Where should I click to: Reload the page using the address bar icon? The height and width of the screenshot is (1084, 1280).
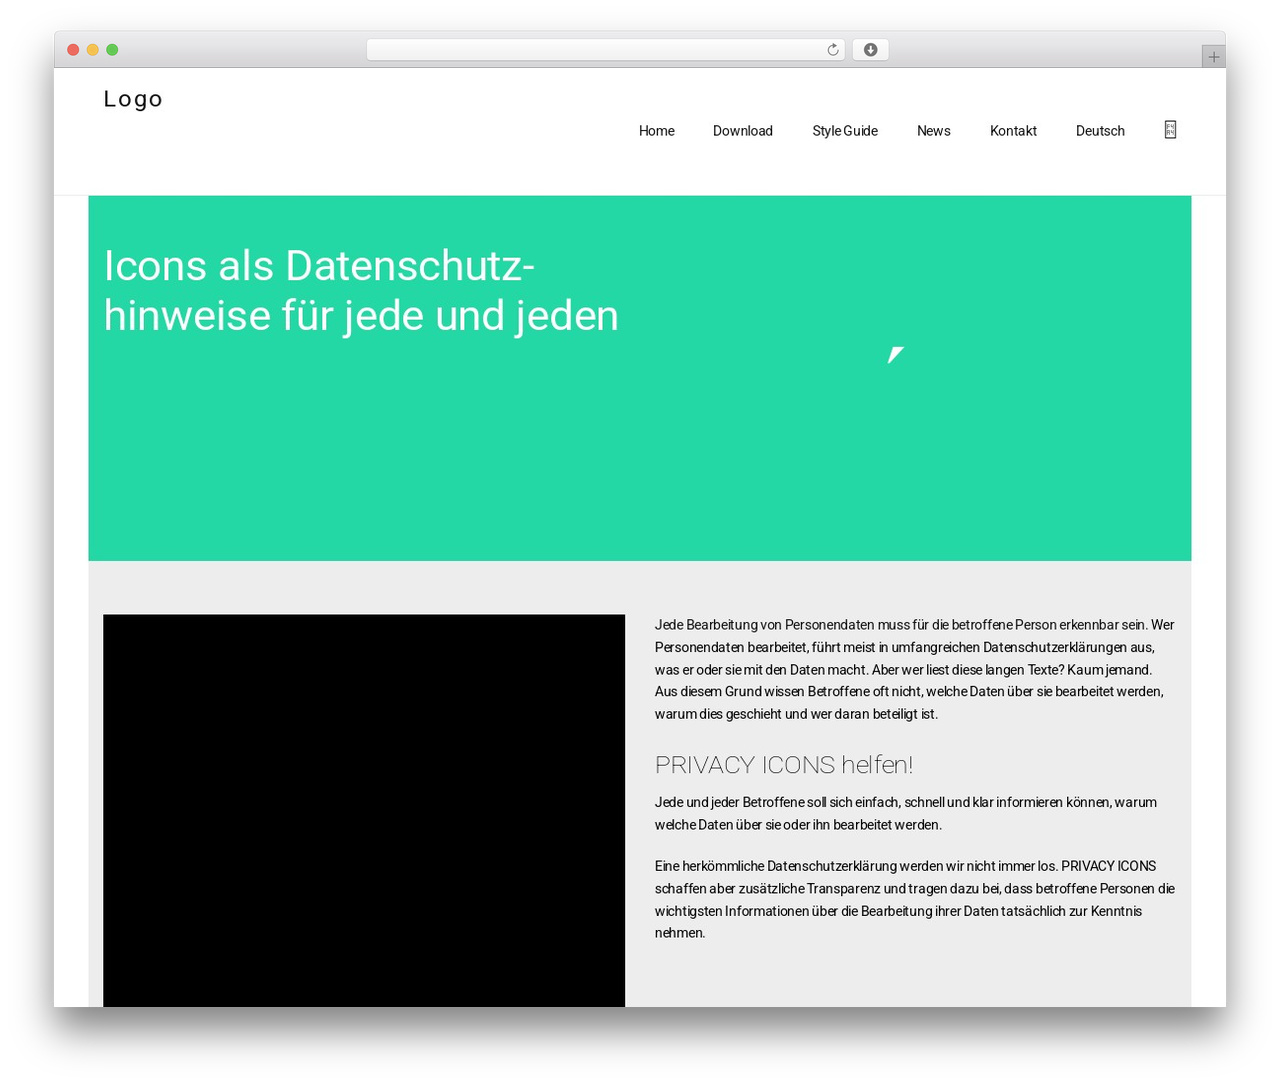pyautogui.click(x=832, y=50)
